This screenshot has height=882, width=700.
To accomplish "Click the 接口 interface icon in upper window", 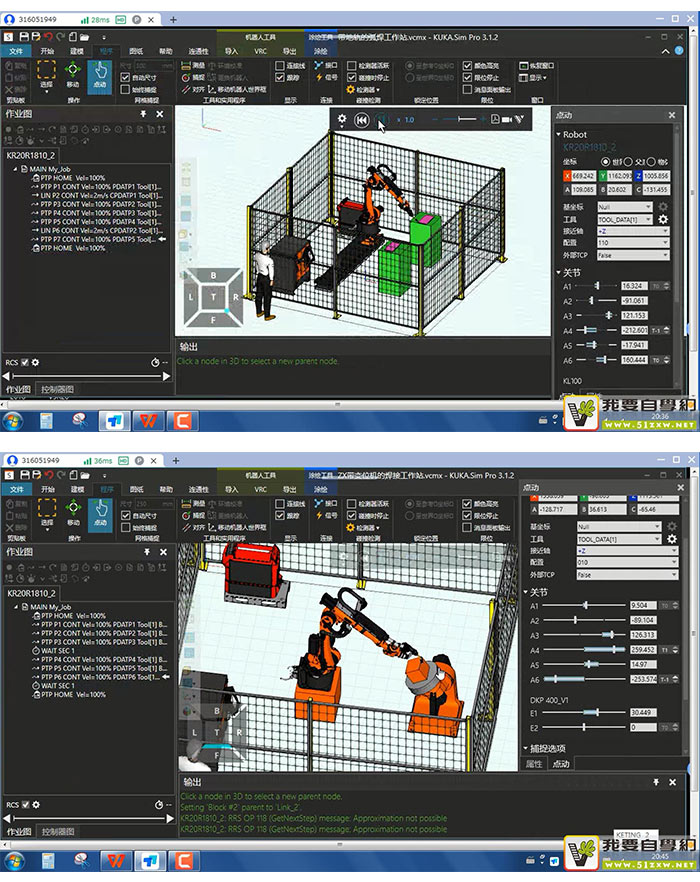I will [326, 65].
